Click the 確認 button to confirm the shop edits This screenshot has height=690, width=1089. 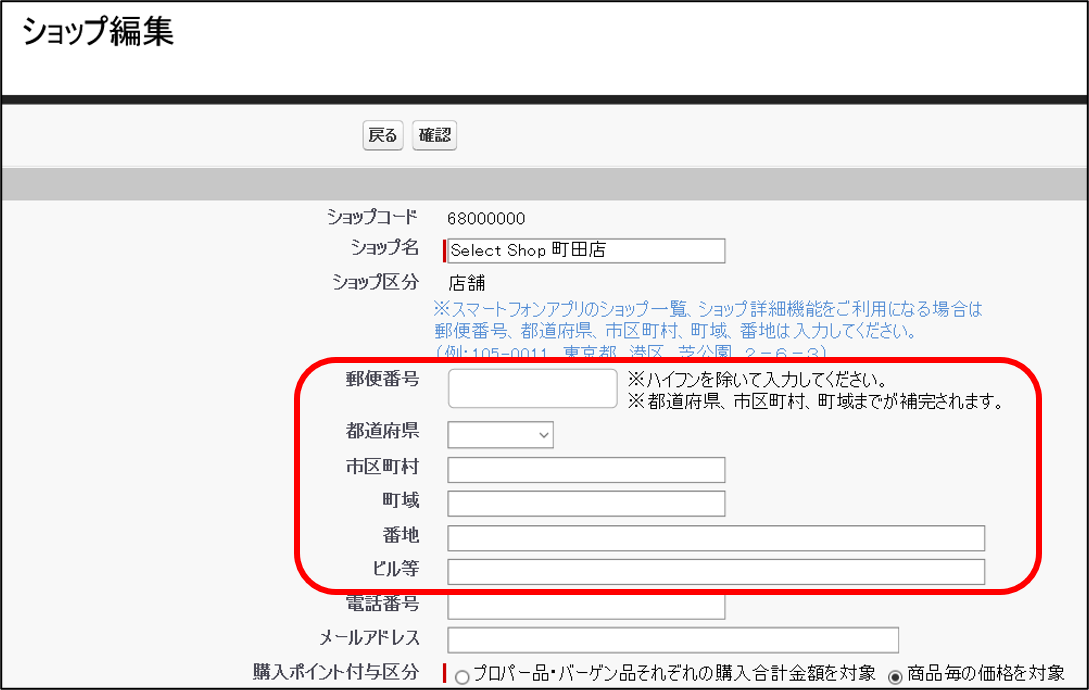pos(434,135)
